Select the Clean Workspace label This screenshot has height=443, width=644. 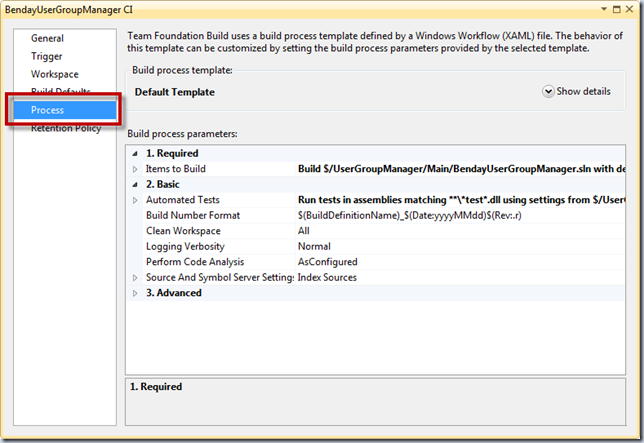pos(183,231)
